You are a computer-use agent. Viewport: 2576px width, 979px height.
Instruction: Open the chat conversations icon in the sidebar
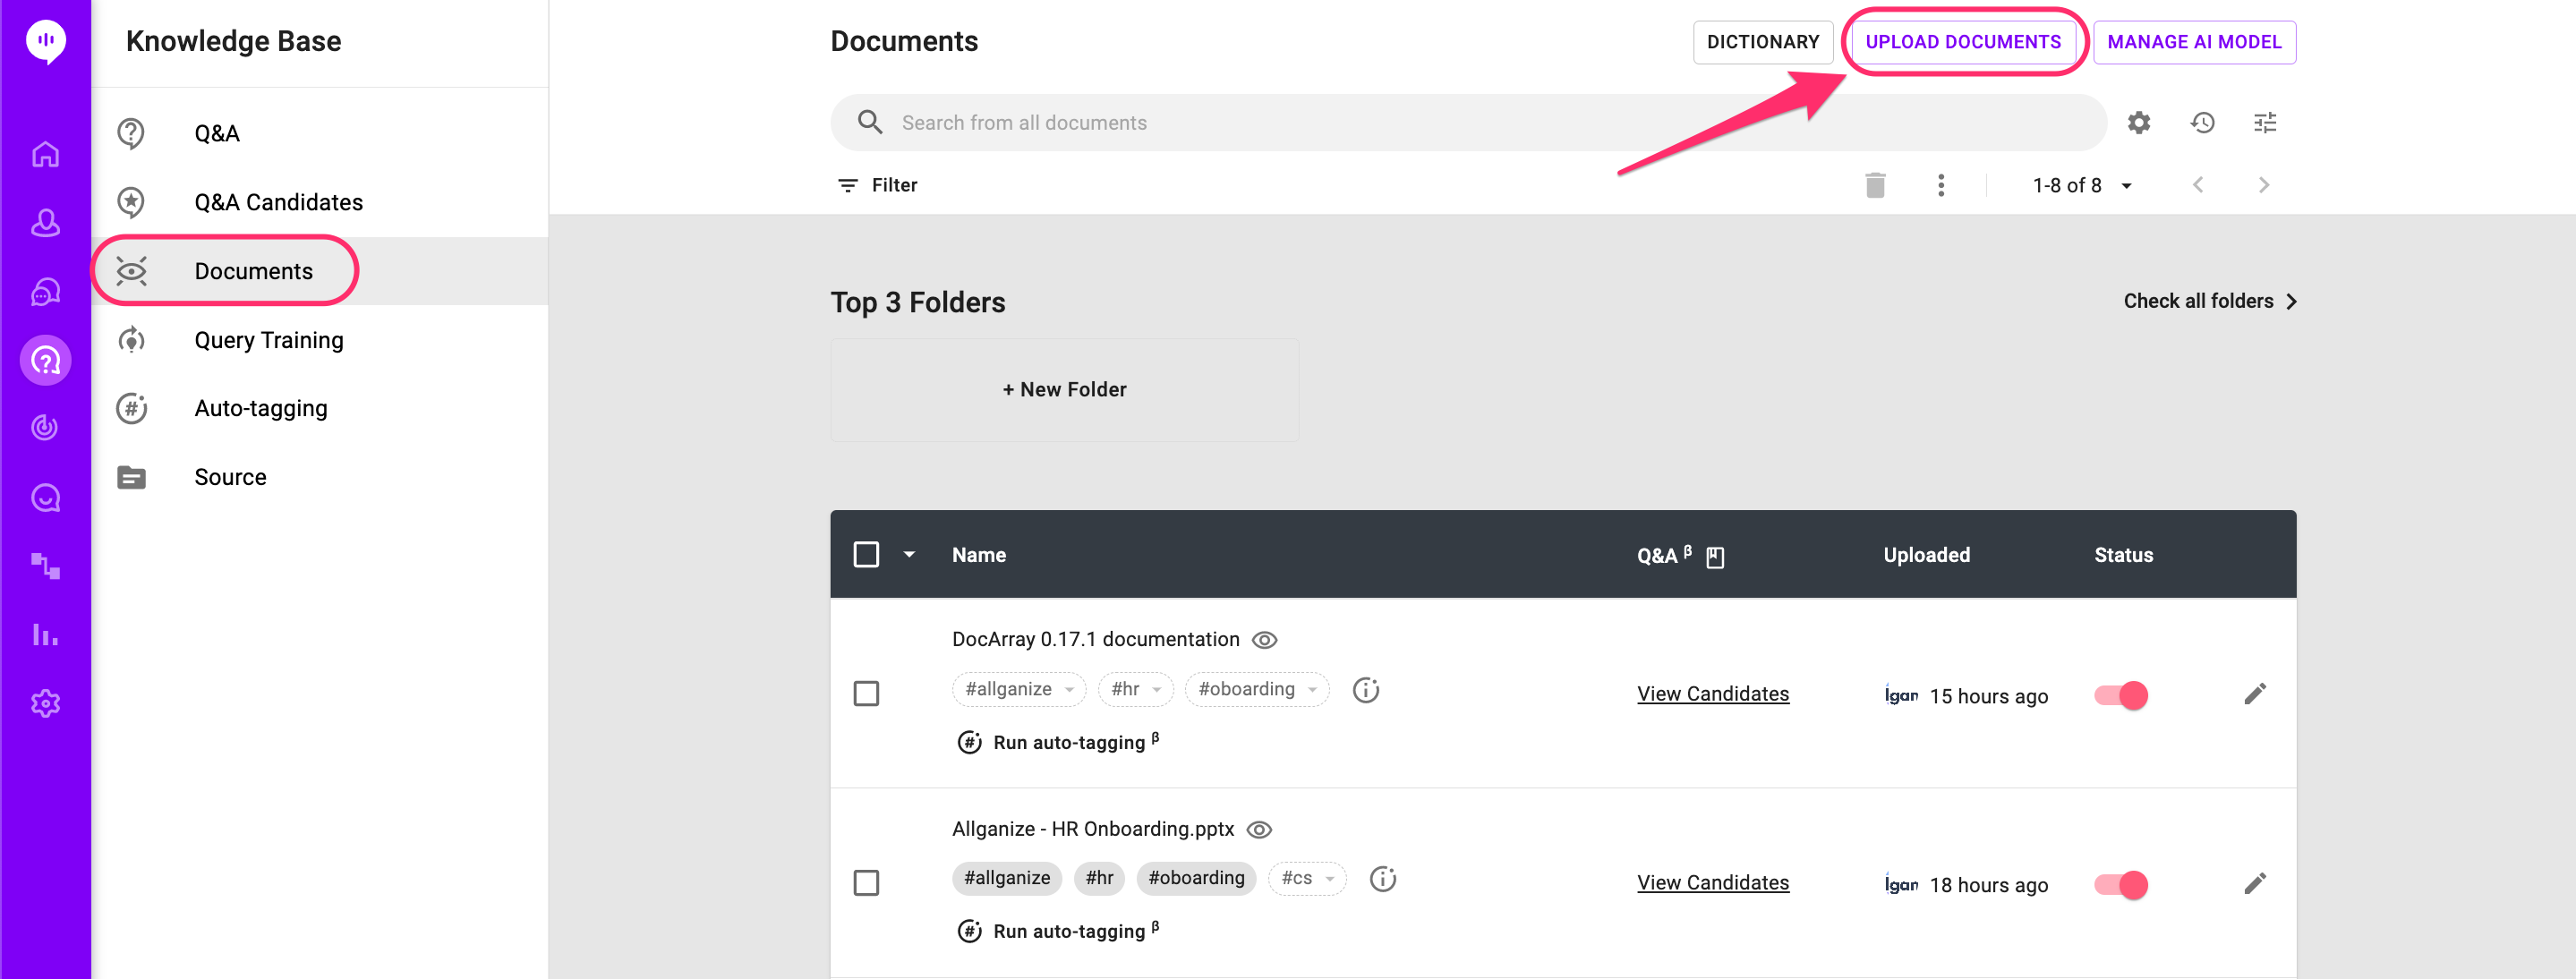(x=45, y=292)
